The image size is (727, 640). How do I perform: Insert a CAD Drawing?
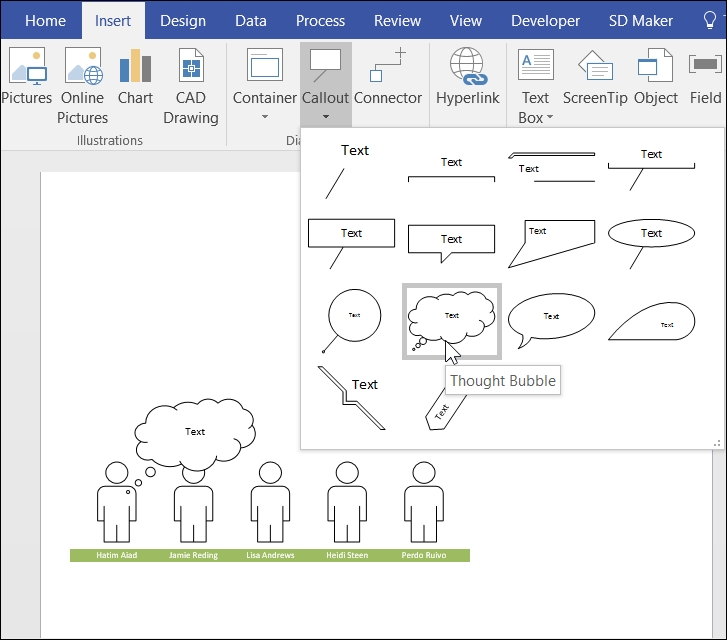pyautogui.click(x=191, y=86)
